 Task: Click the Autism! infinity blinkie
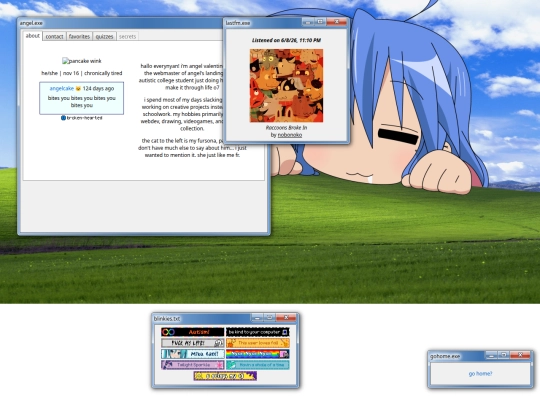click(193, 332)
